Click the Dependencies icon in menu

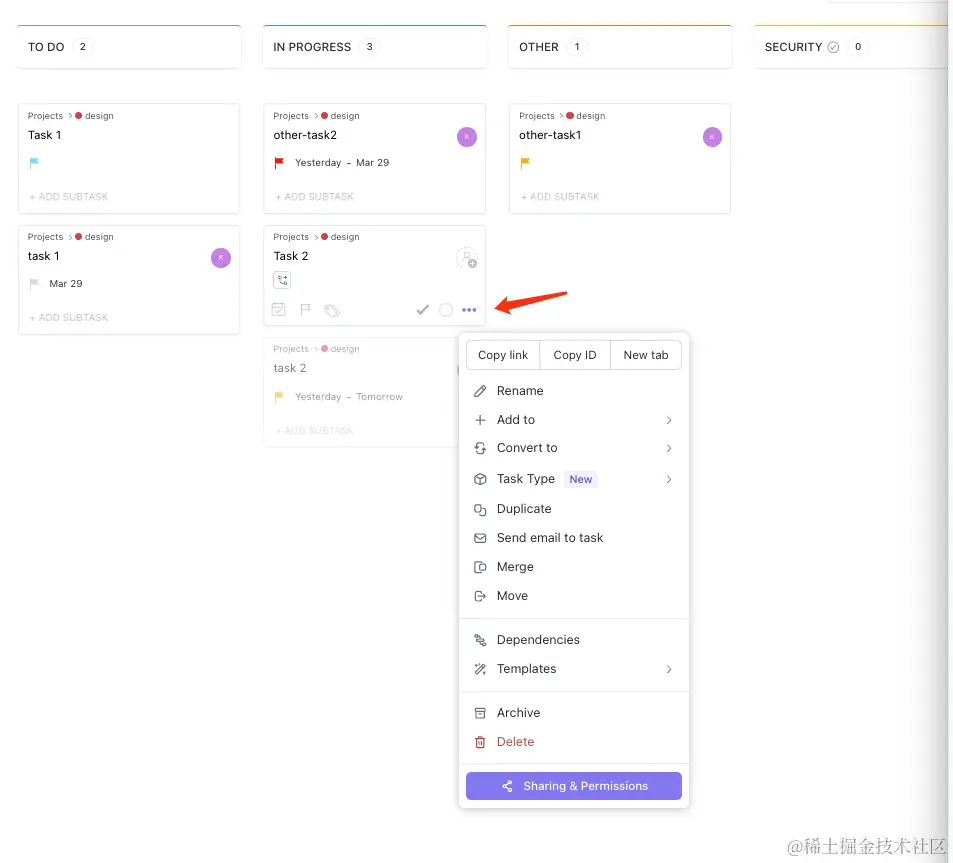tap(480, 640)
